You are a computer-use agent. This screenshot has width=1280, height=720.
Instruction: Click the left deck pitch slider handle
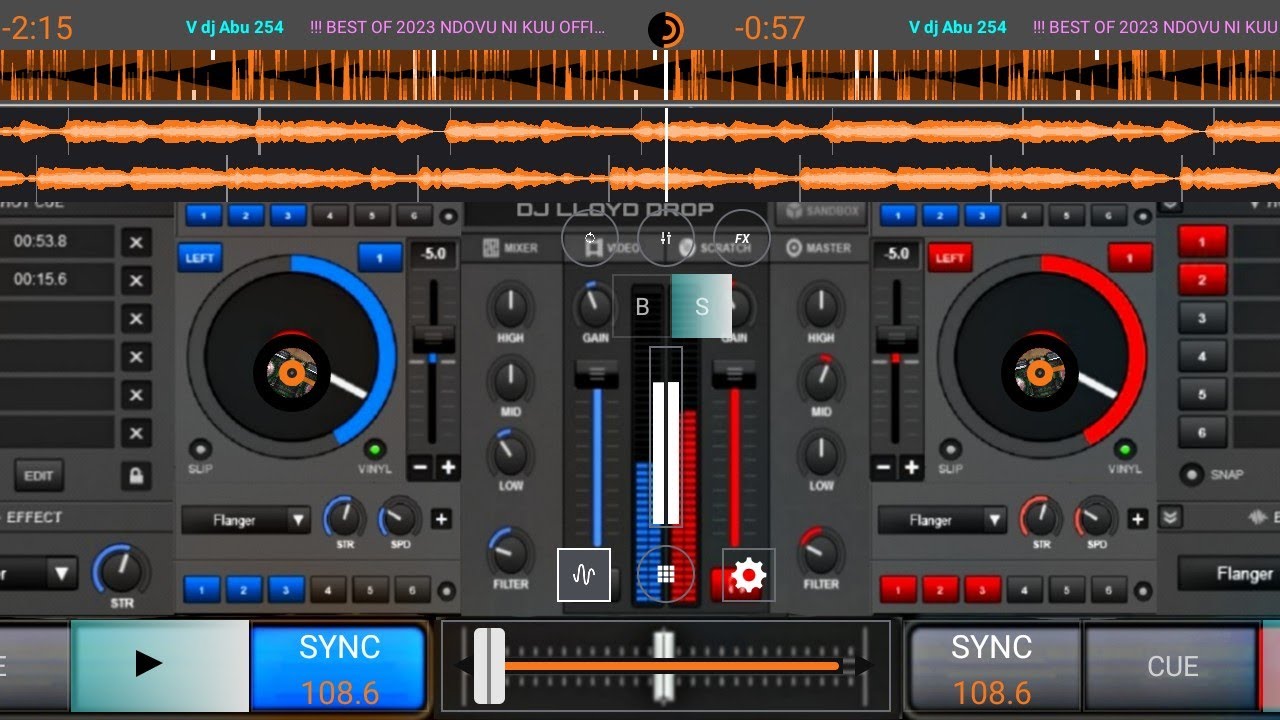433,340
